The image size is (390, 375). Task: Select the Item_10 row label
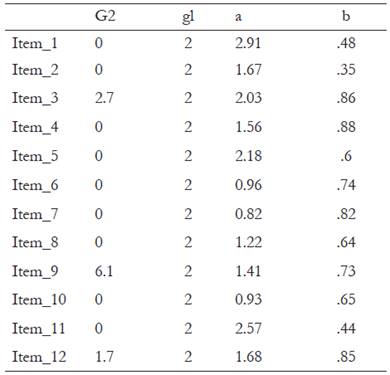coord(39,300)
